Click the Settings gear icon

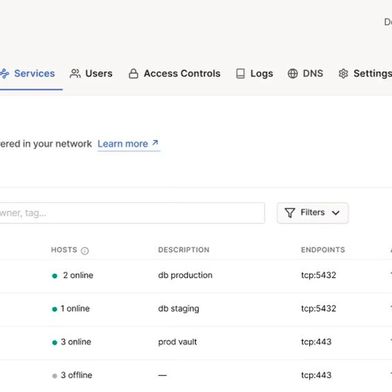pyautogui.click(x=343, y=73)
